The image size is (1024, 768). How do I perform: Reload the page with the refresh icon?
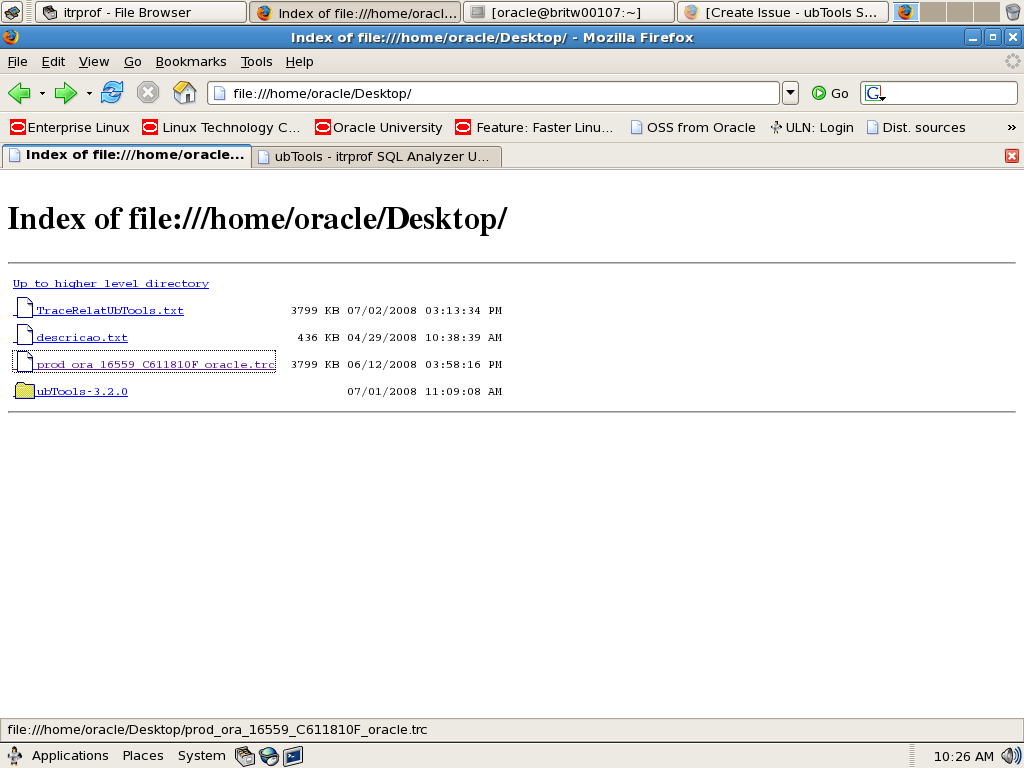coord(111,93)
